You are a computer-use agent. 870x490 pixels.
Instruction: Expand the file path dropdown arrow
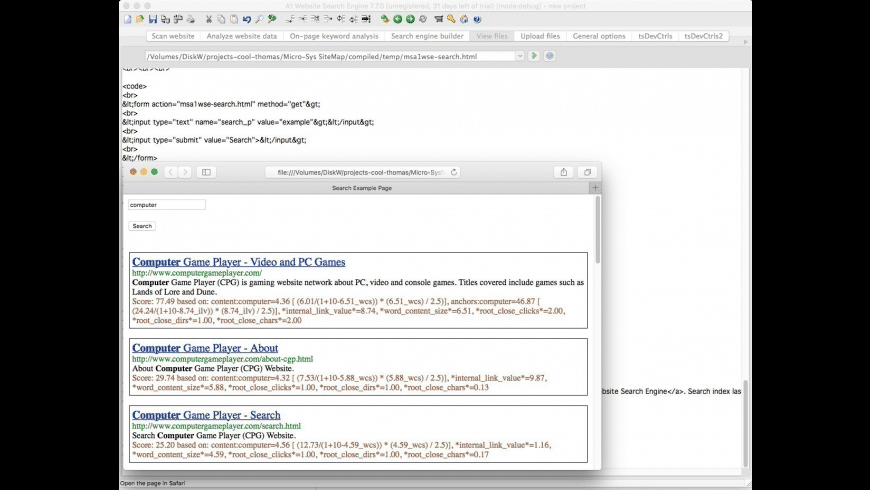[x=519, y=56]
